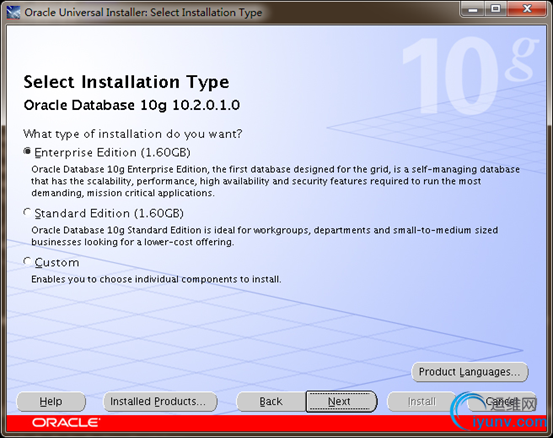
Task: Click the Oracle installer title bar icon
Action: (13, 12)
